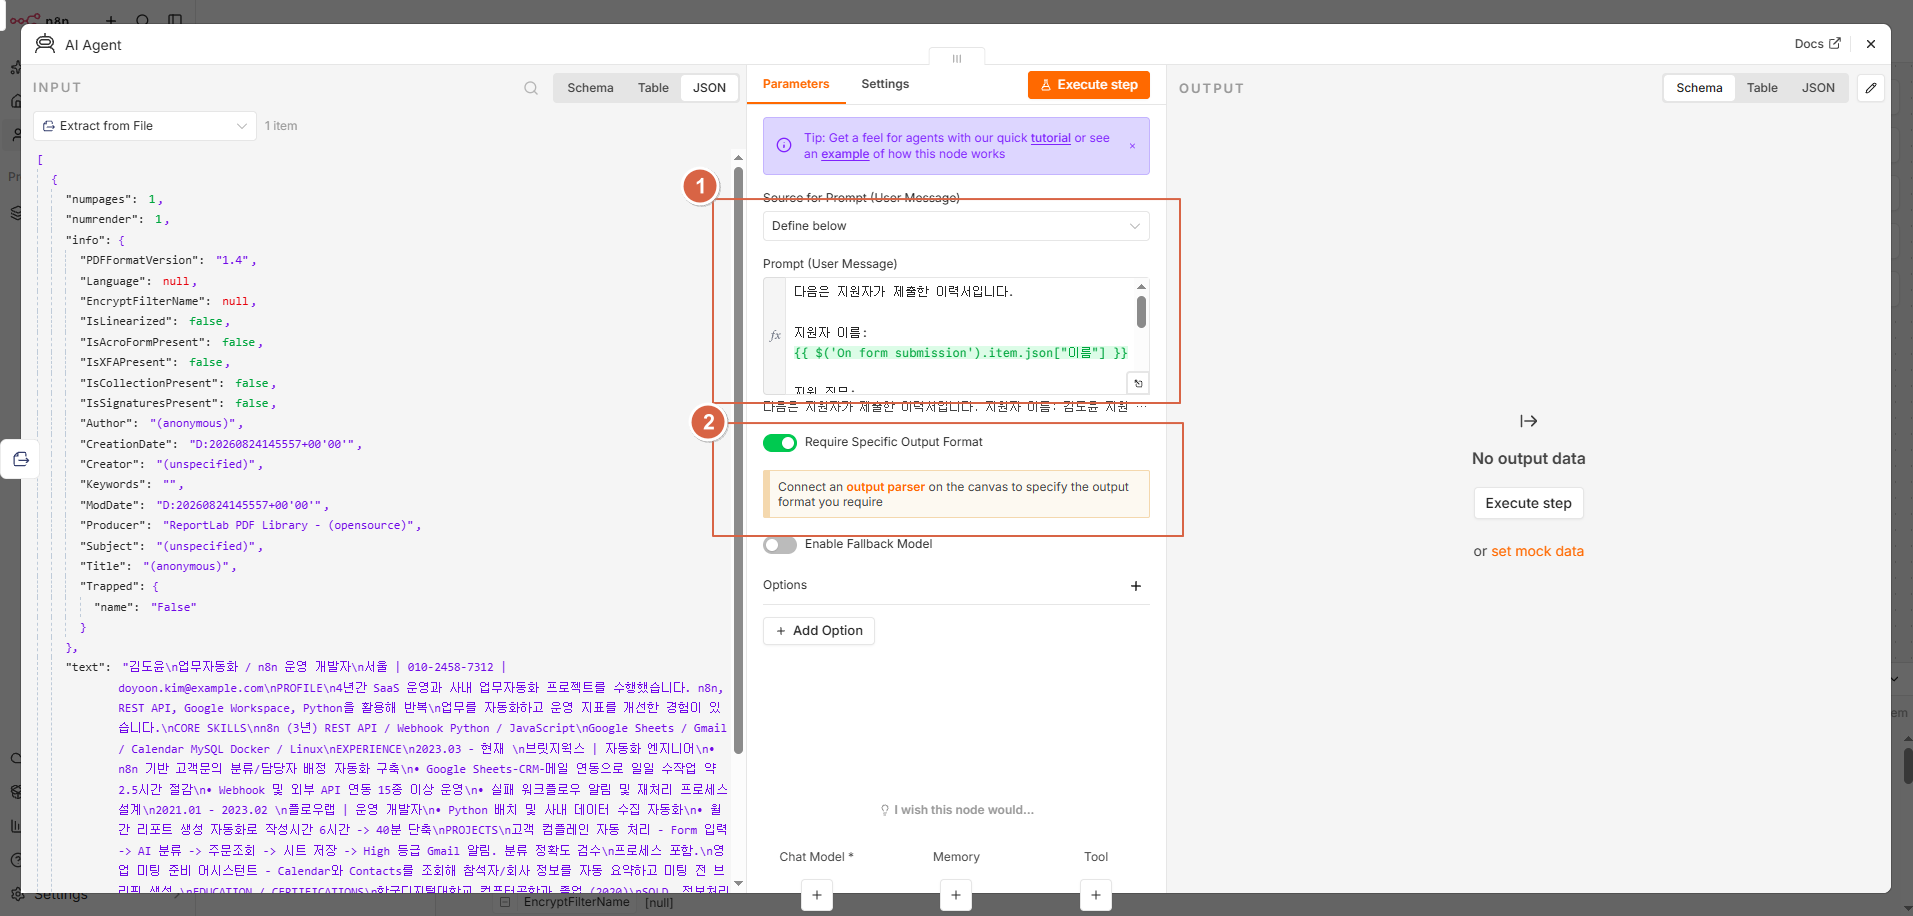Click Execute step button in Output panel
Viewport: 1913px width, 916px height.
pyautogui.click(x=1528, y=503)
